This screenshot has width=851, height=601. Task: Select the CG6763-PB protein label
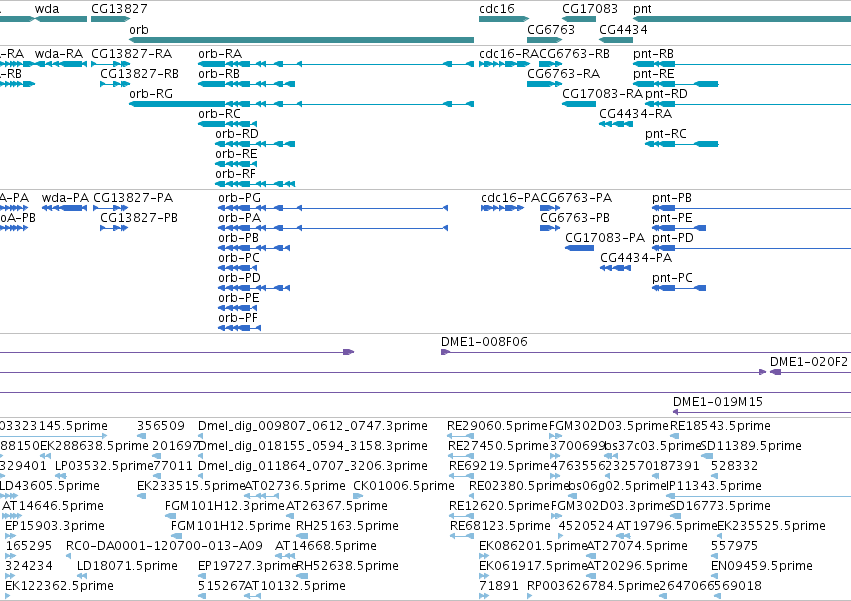(575, 218)
